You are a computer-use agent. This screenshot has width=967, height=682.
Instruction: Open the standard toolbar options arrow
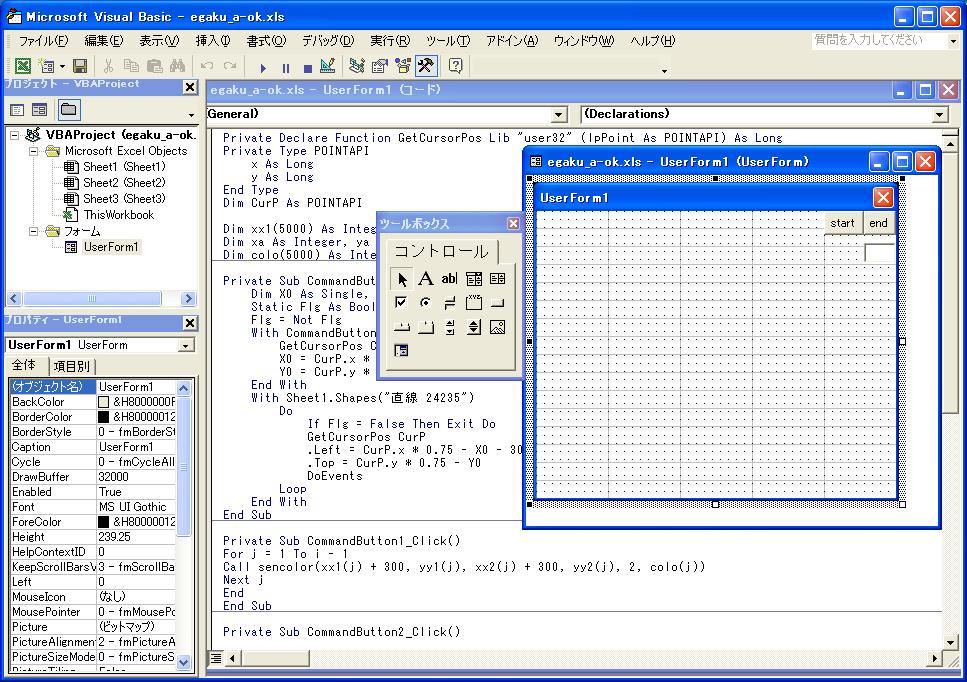point(664,70)
